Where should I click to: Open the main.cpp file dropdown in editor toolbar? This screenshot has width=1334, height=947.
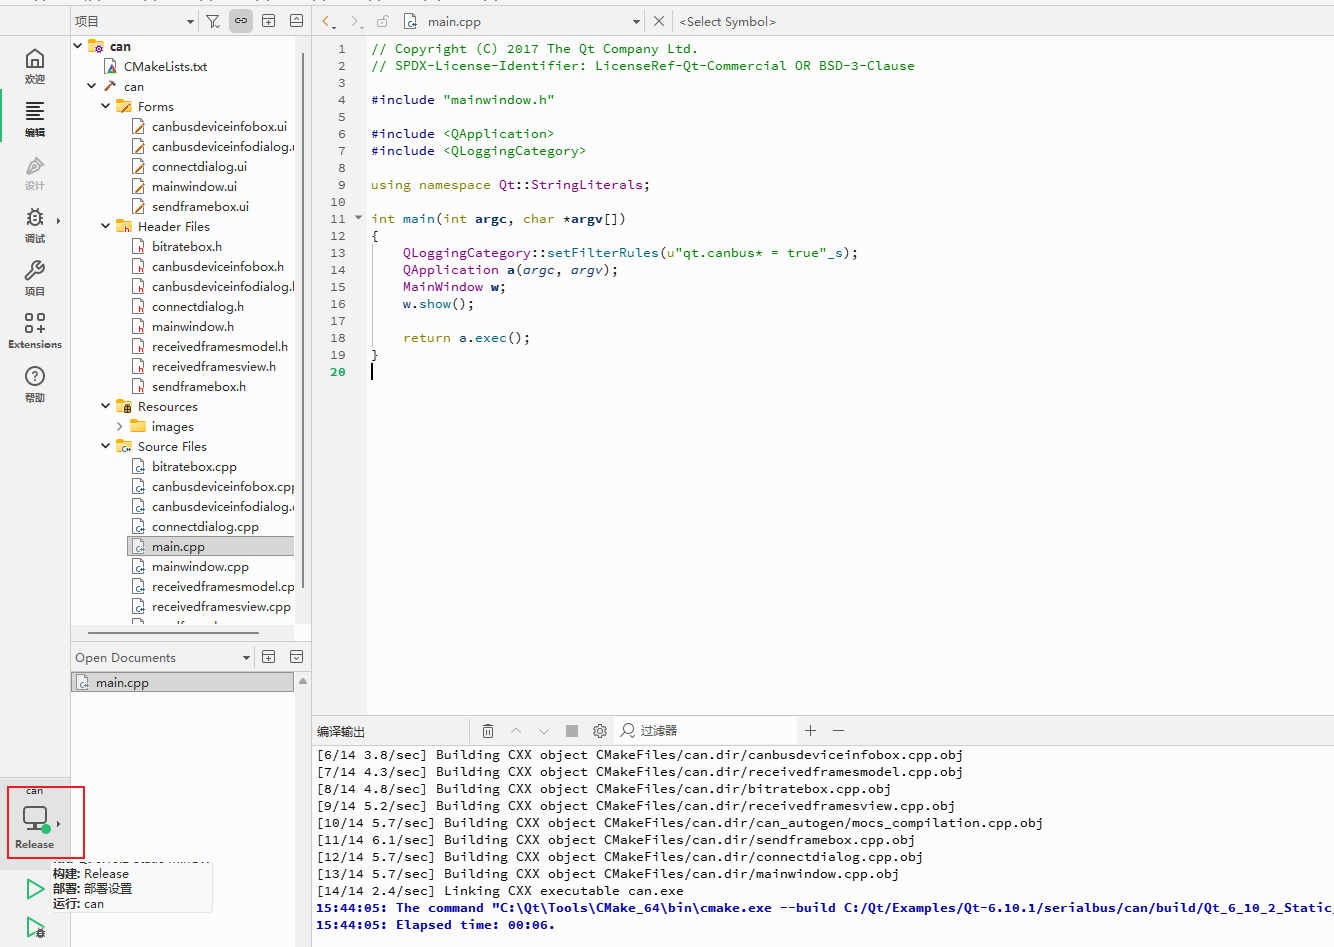[521, 21]
